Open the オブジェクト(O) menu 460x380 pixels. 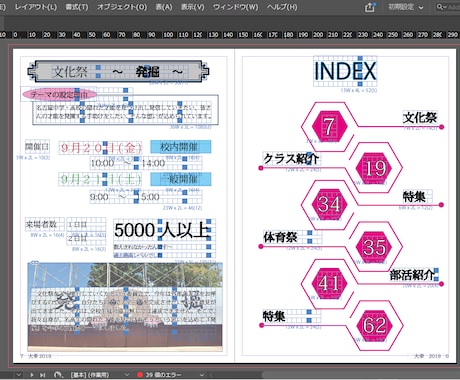tap(122, 7)
